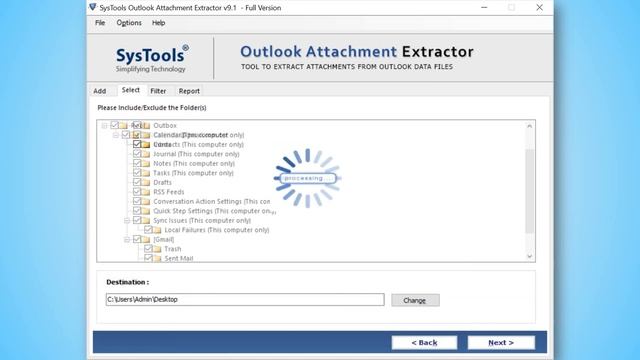Toggle the Contacts folder checkbox
The height and width of the screenshot is (360, 640).
[137, 144]
